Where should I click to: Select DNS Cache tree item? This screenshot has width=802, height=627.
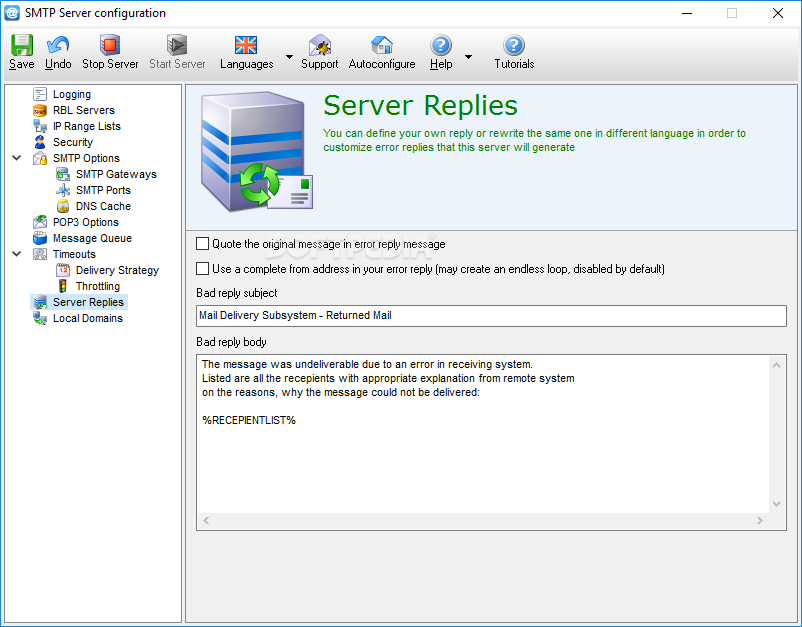103,206
